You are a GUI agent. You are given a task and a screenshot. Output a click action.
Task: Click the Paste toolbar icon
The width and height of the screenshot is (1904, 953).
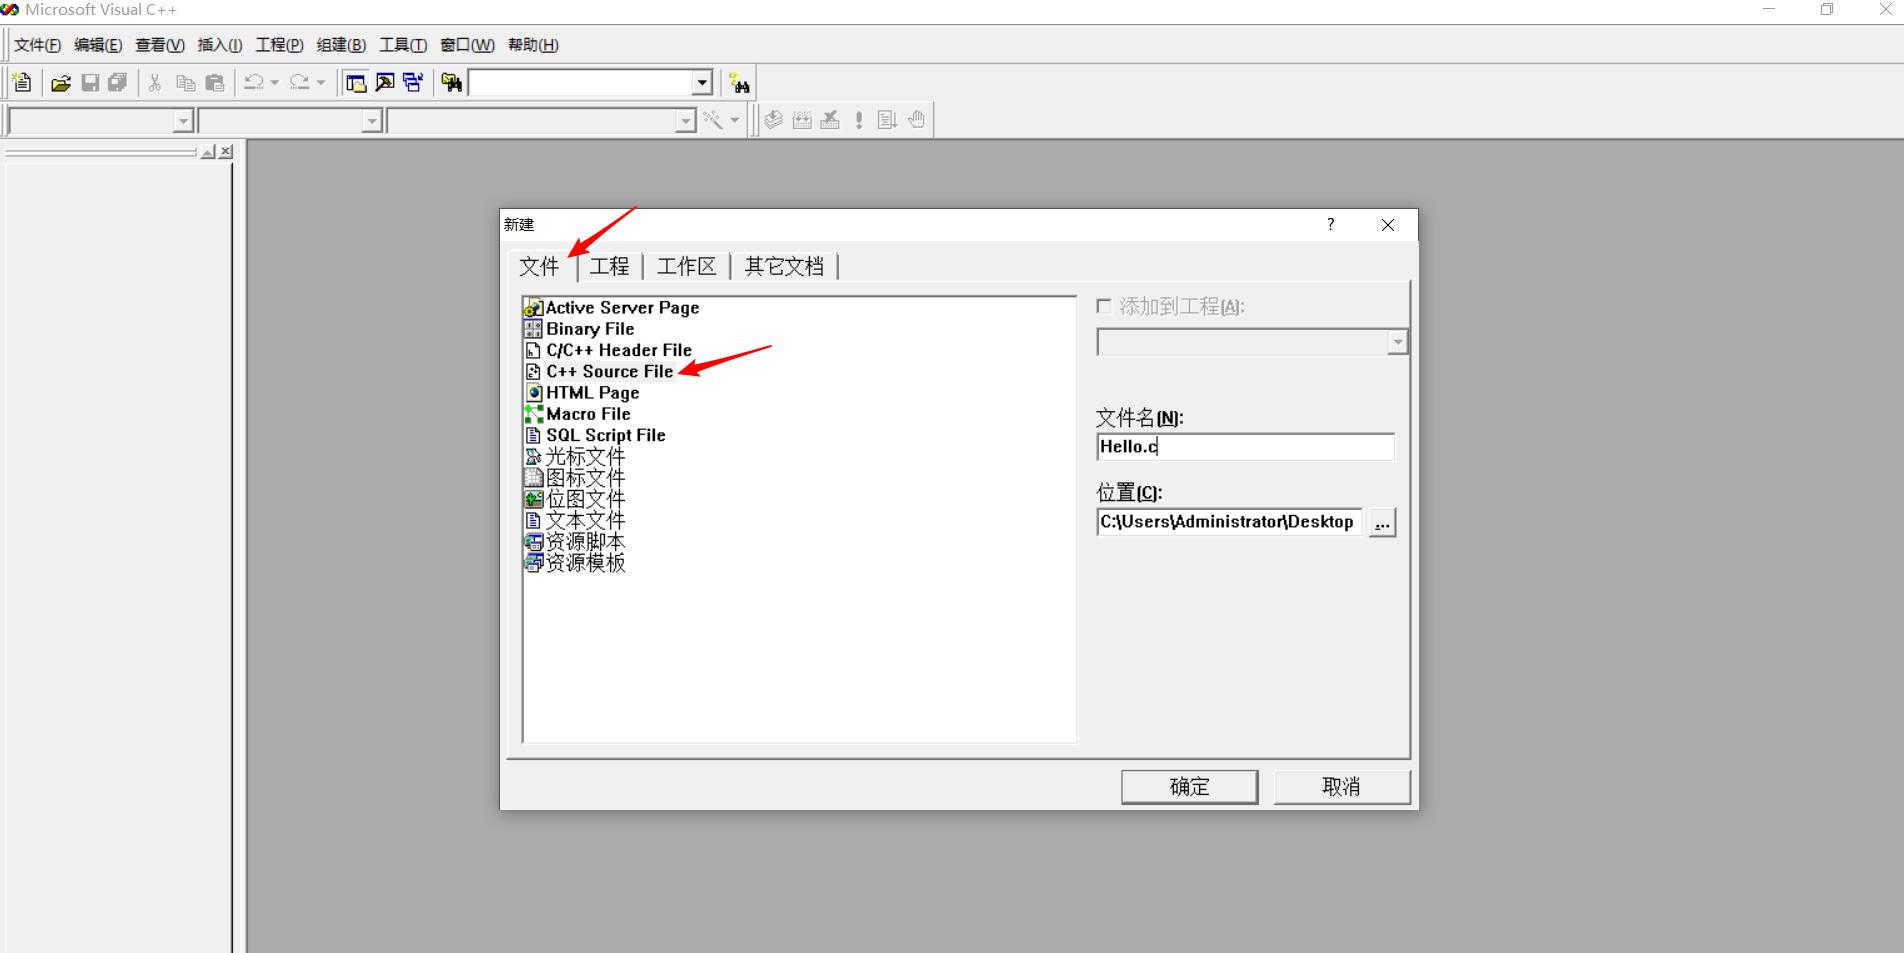214,82
